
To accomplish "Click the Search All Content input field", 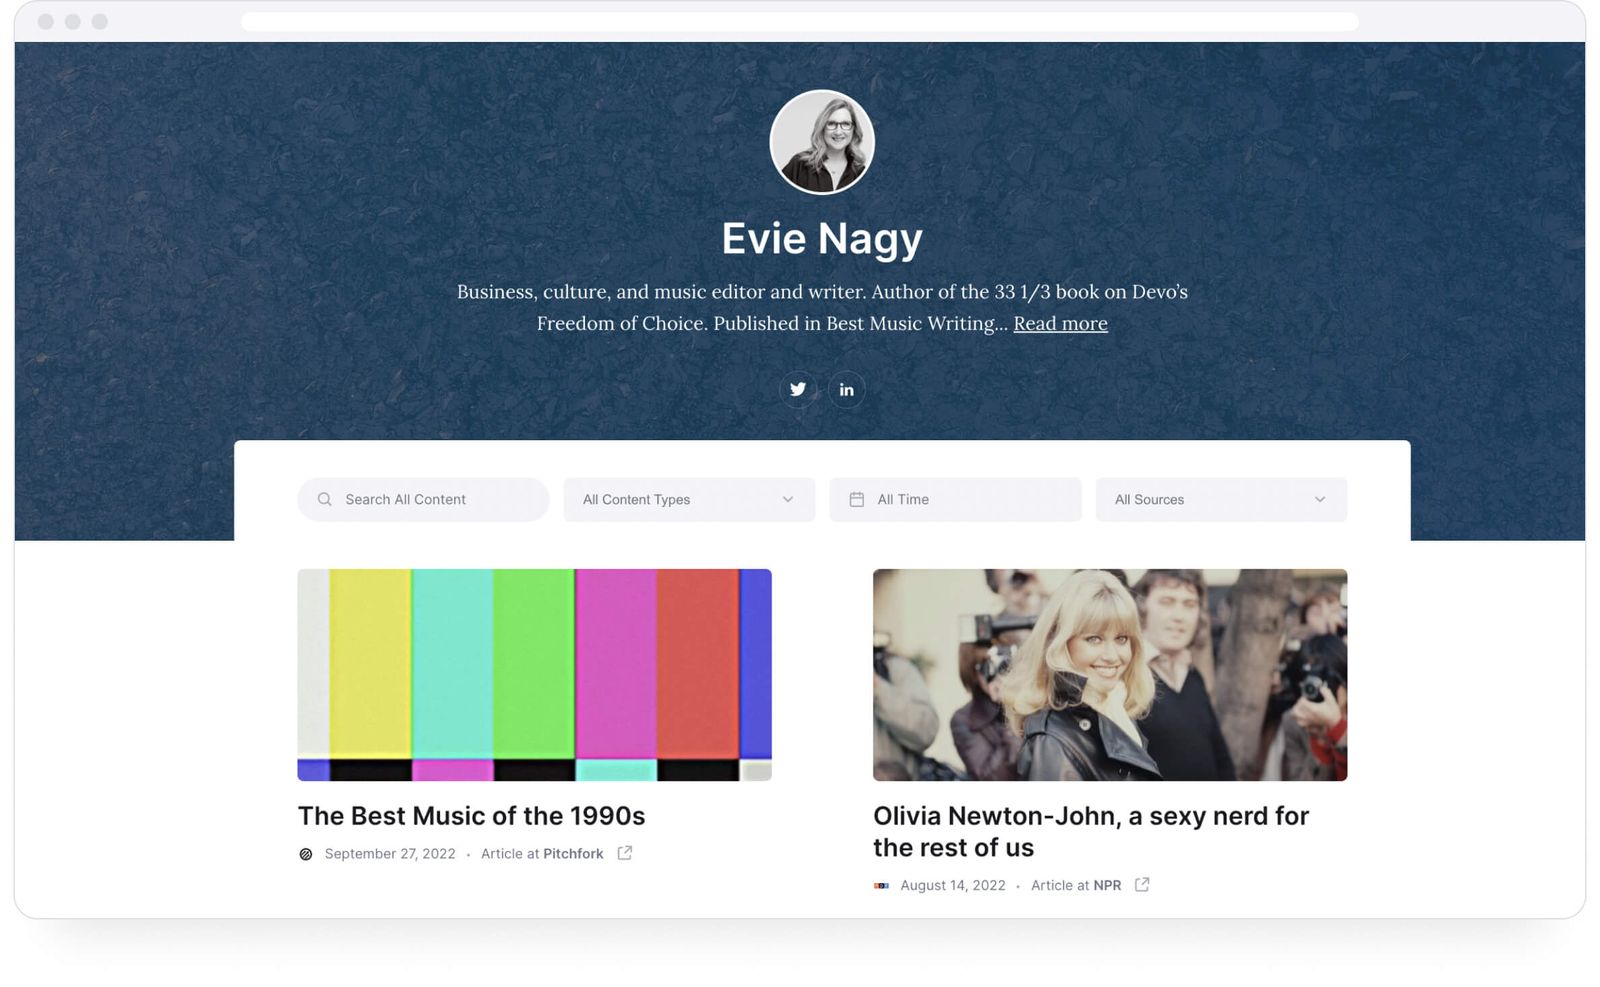I will [x=422, y=499].
